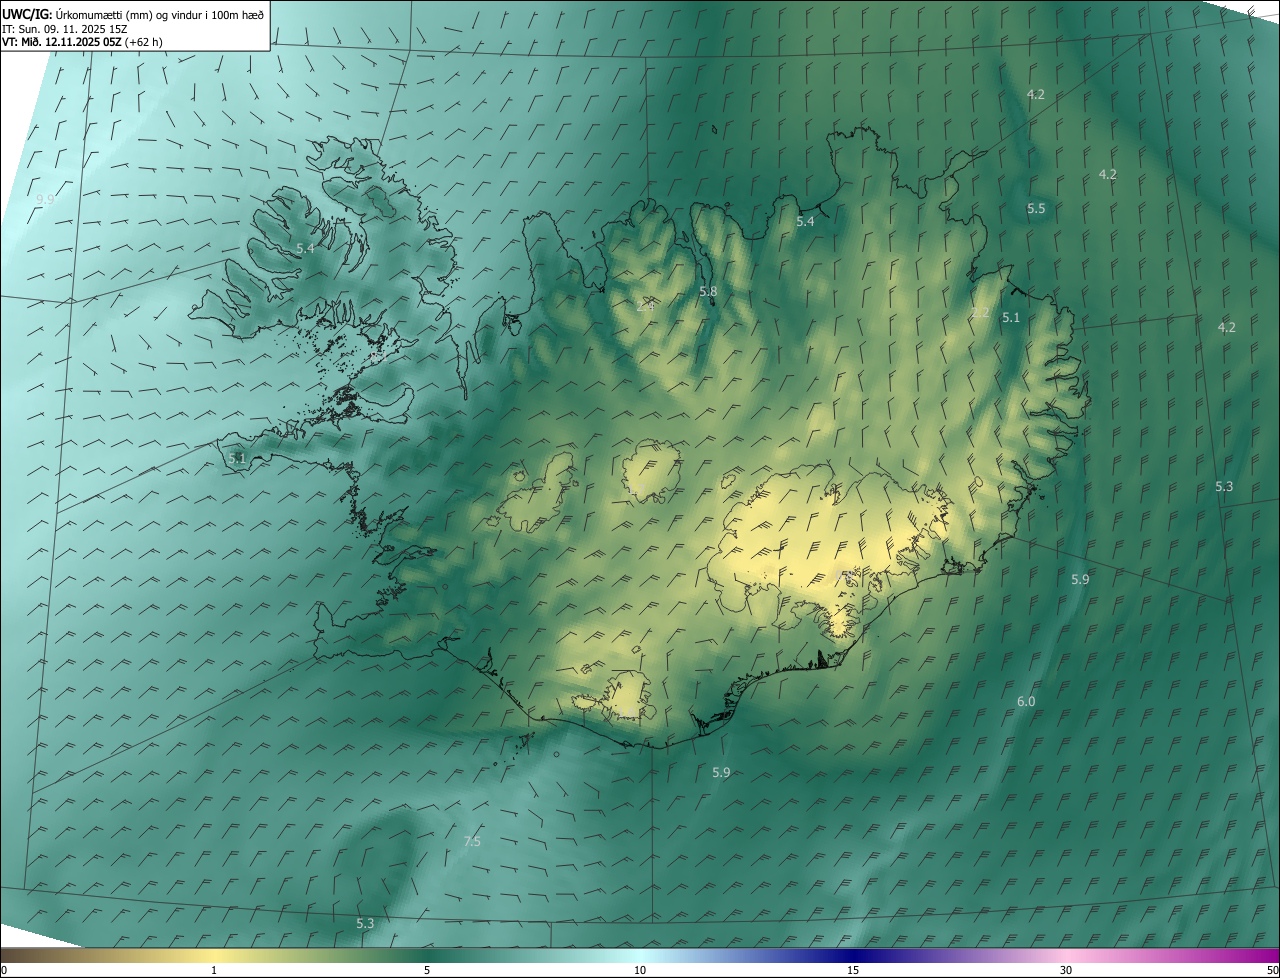1280x978 pixels.
Task: Select the 'IT: Sun. 09. 11. 2025 15Z' line
Action: click(64, 29)
